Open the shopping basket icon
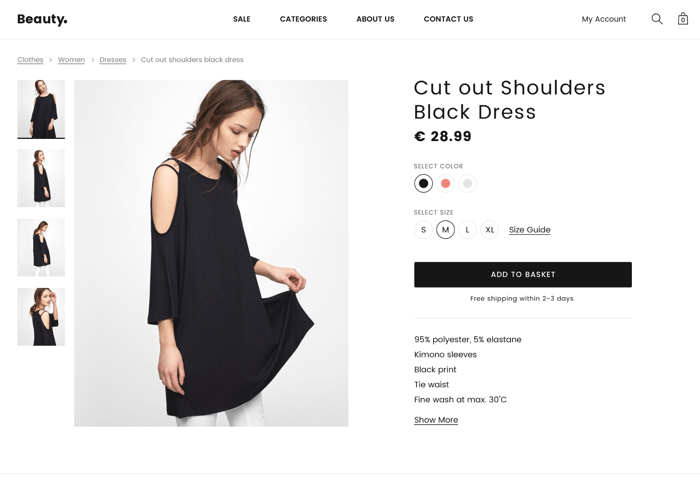Image resolution: width=700 pixels, height=500 pixels. click(683, 19)
